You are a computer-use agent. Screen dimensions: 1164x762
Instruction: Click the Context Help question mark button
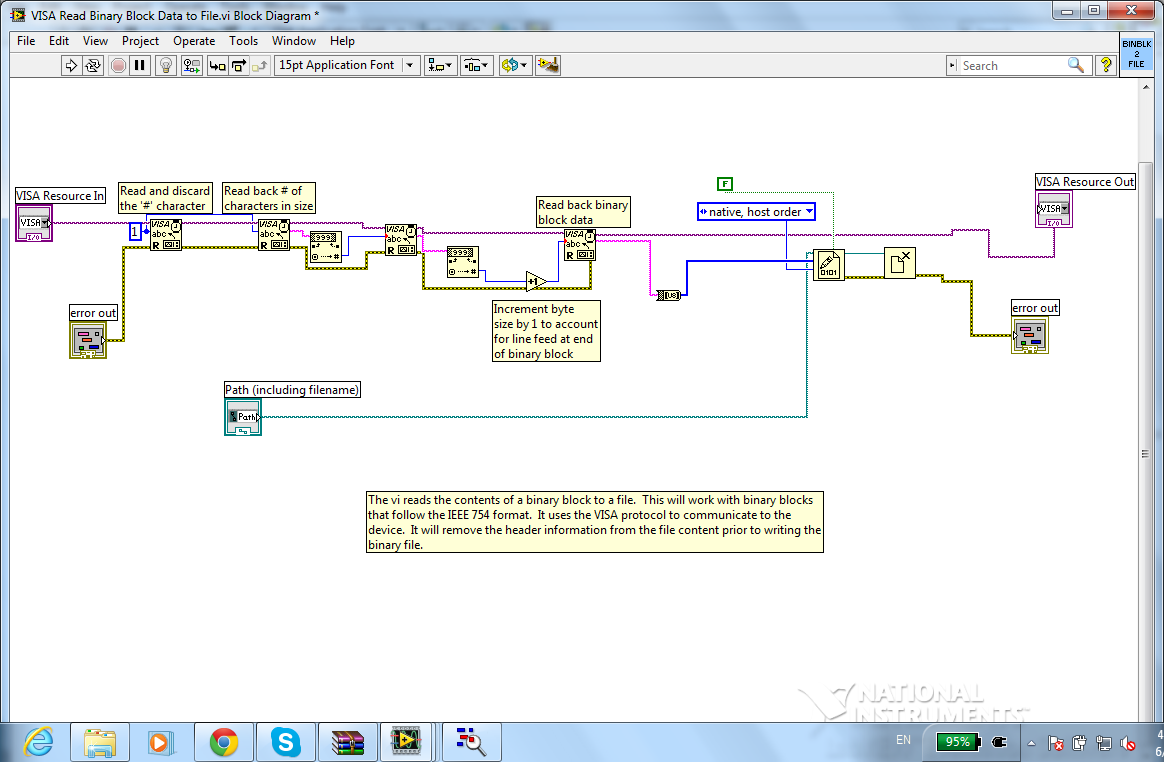pyautogui.click(x=1106, y=65)
